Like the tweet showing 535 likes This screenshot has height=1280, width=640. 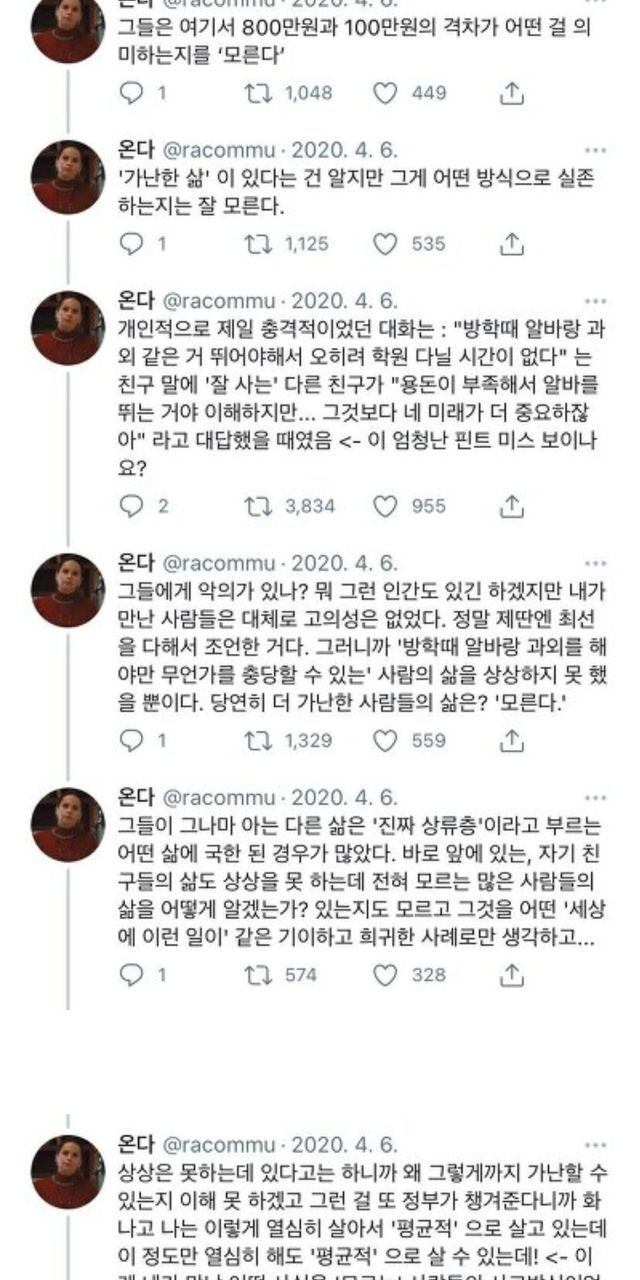(x=385, y=243)
